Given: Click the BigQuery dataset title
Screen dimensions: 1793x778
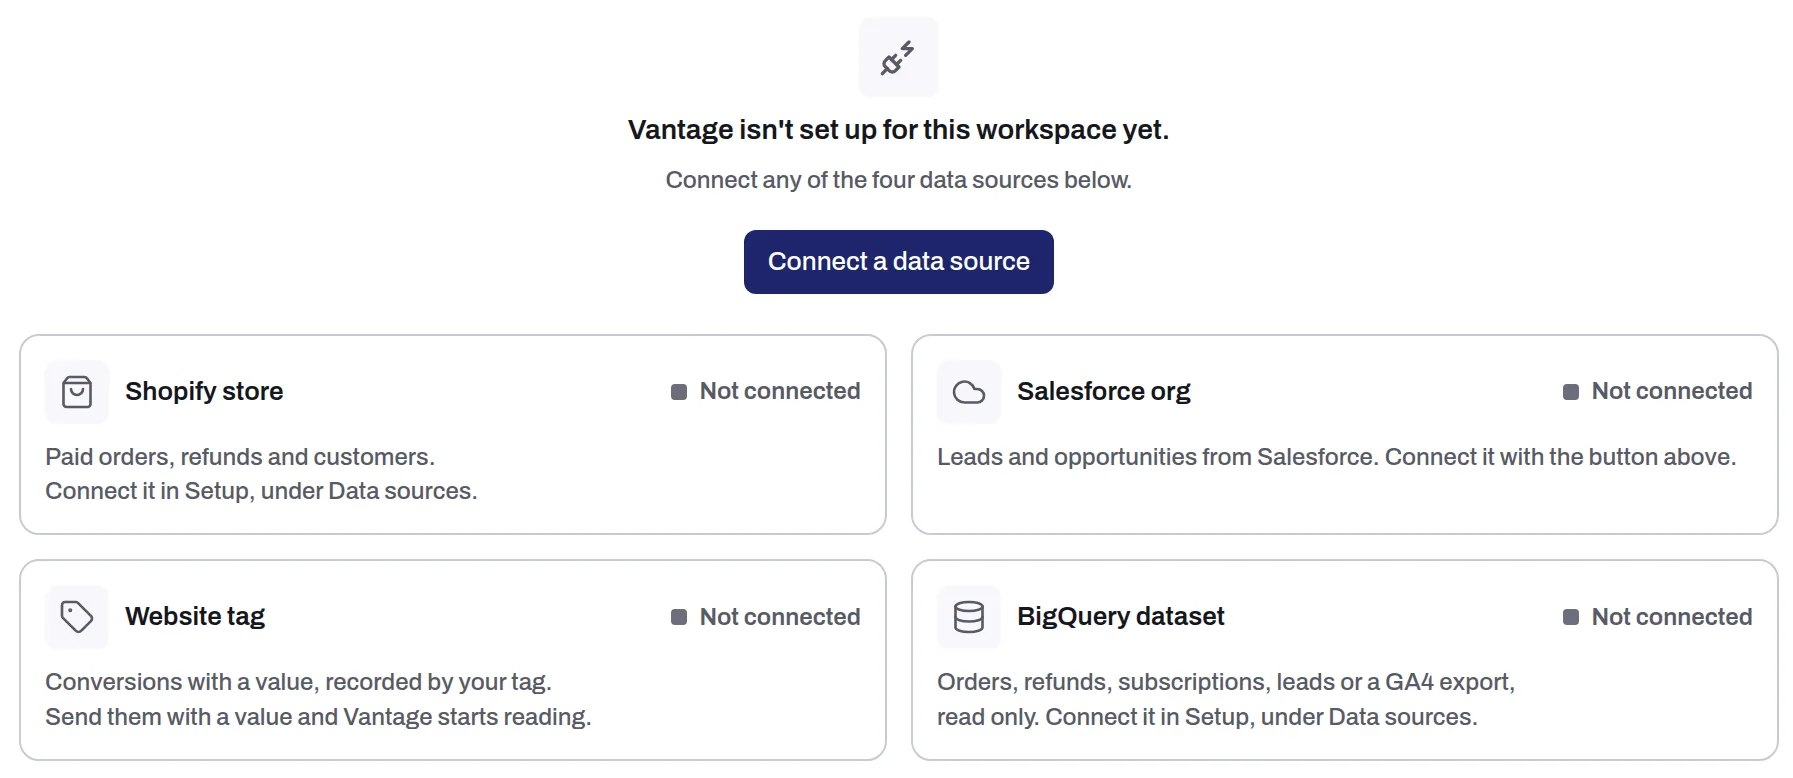Looking at the screenshot, I should click(x=1121, y=616).
